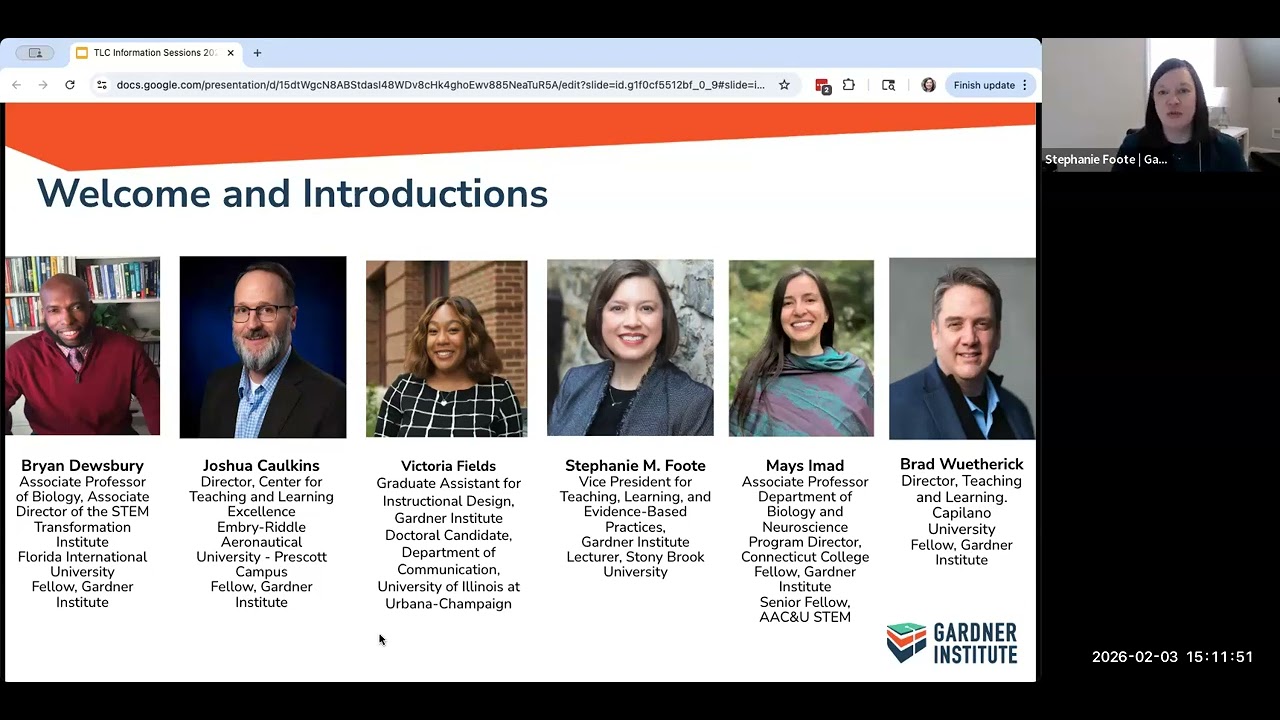Click the name Victoria Fields
1280x720 pixels.
click(448, 466)
